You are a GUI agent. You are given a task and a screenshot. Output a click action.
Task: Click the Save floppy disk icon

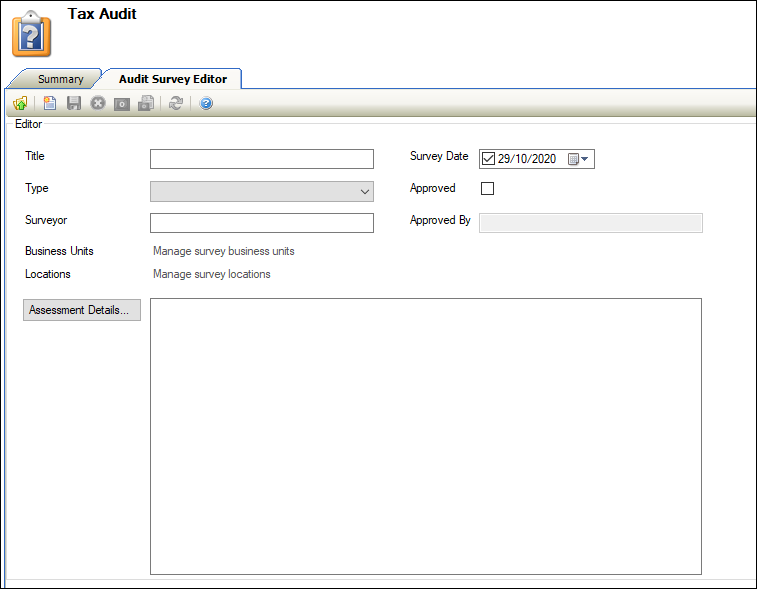point(74,104)
